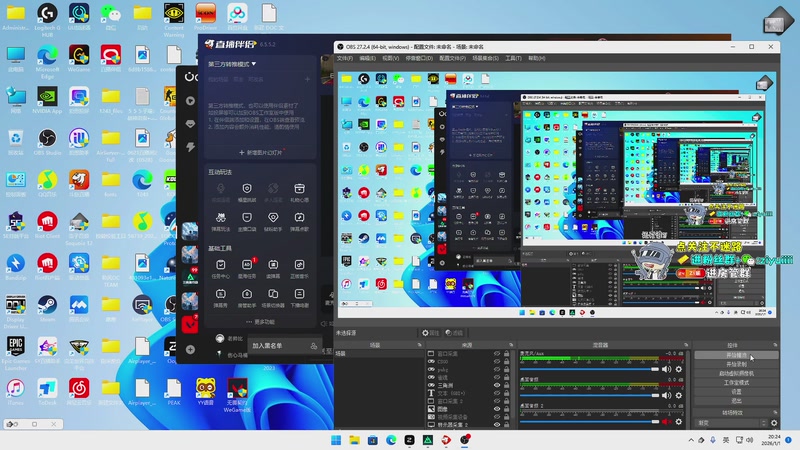The width and height of the screenshot is (800, 450).
Task: Pop out the 来源 dock panel
Action: [x=511, y=345]
